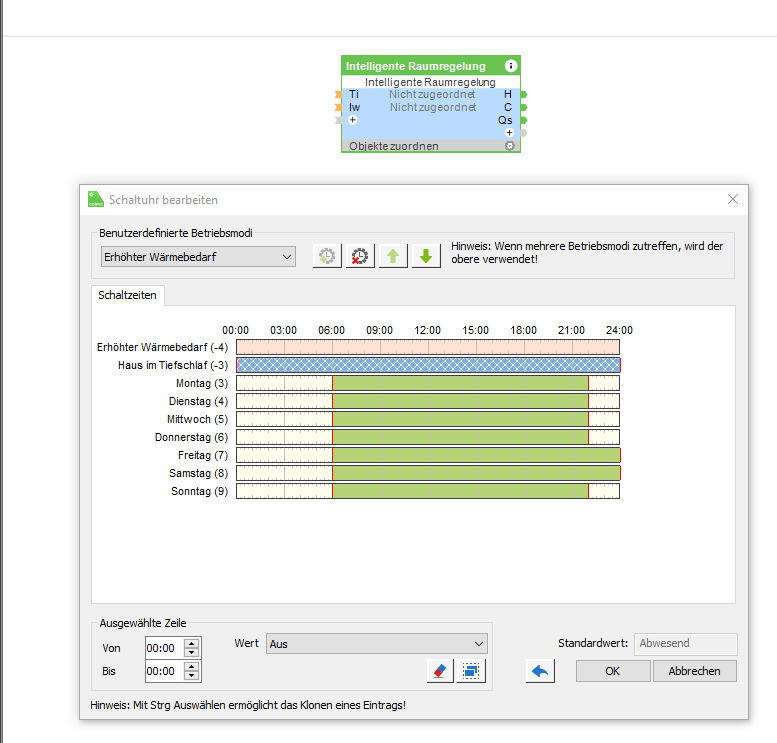This screenshot has width=777, height=743.
Task: Decrease the Von time with down arrow
Action: point(192,652)
